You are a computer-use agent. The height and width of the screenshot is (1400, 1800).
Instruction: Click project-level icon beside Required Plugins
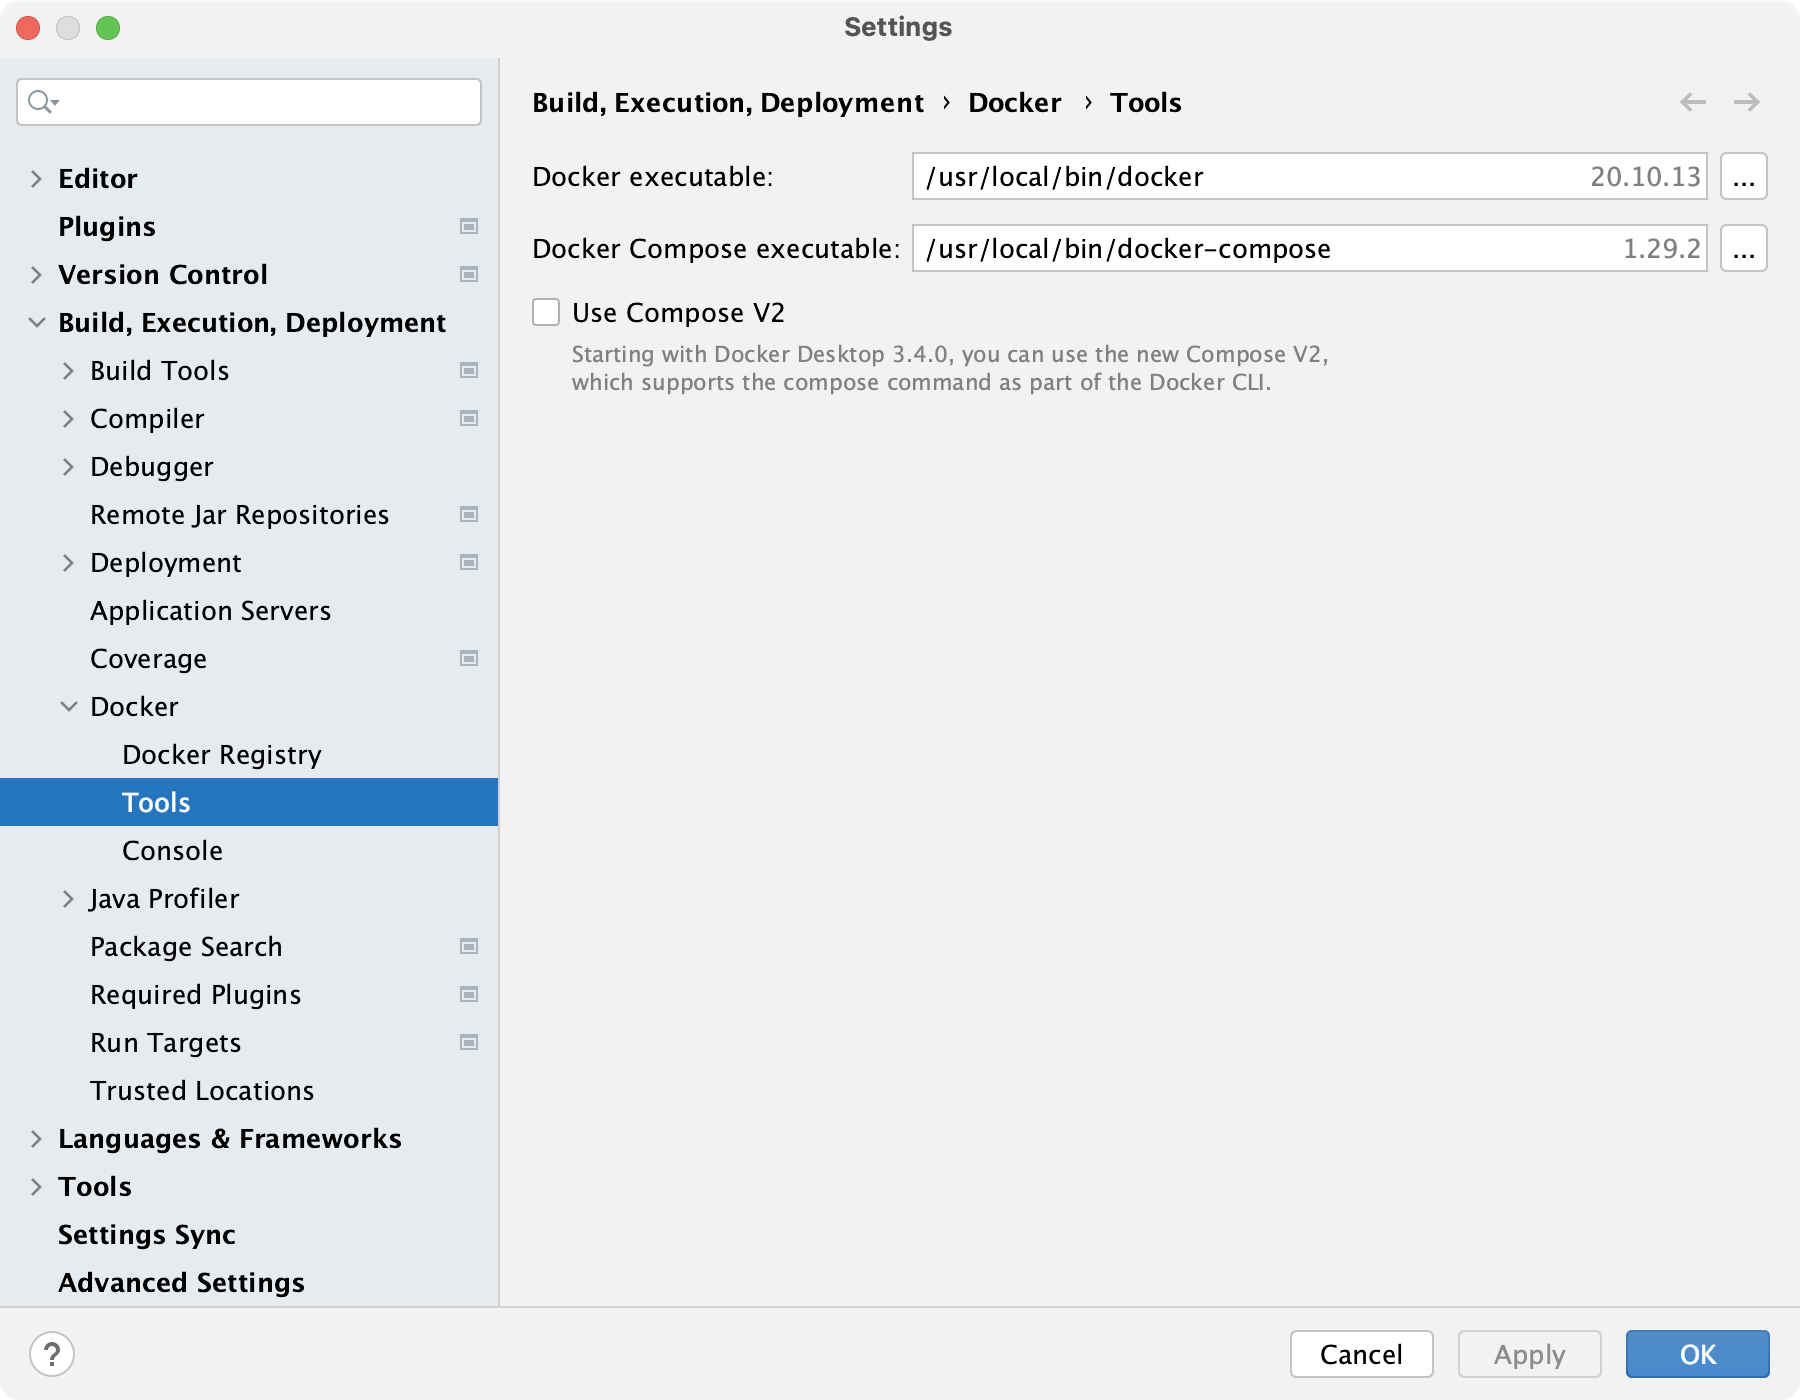coord(468,995)
